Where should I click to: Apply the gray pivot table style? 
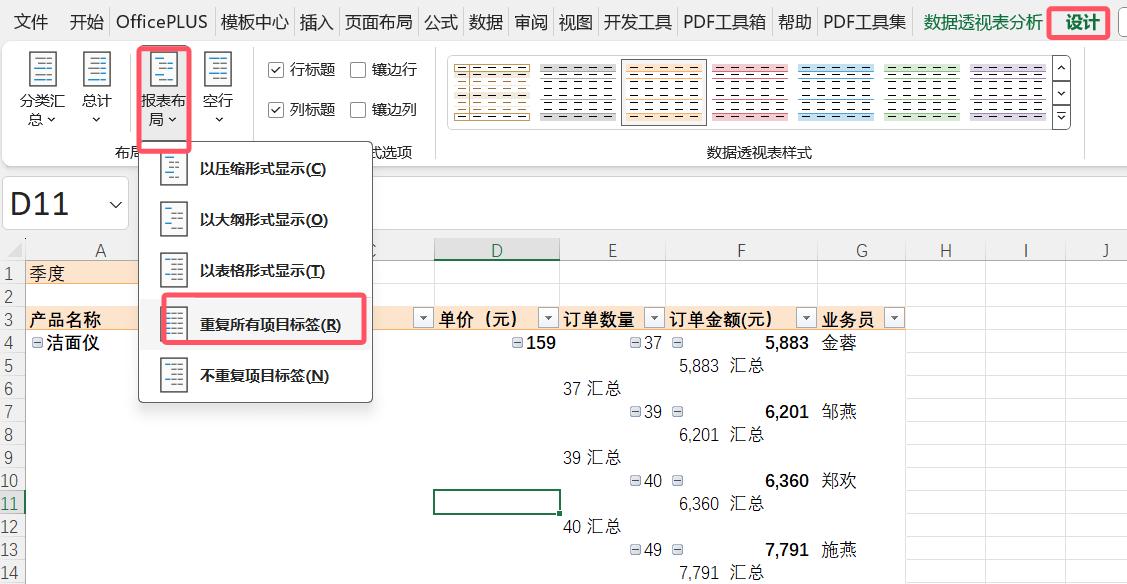(578, 93)
